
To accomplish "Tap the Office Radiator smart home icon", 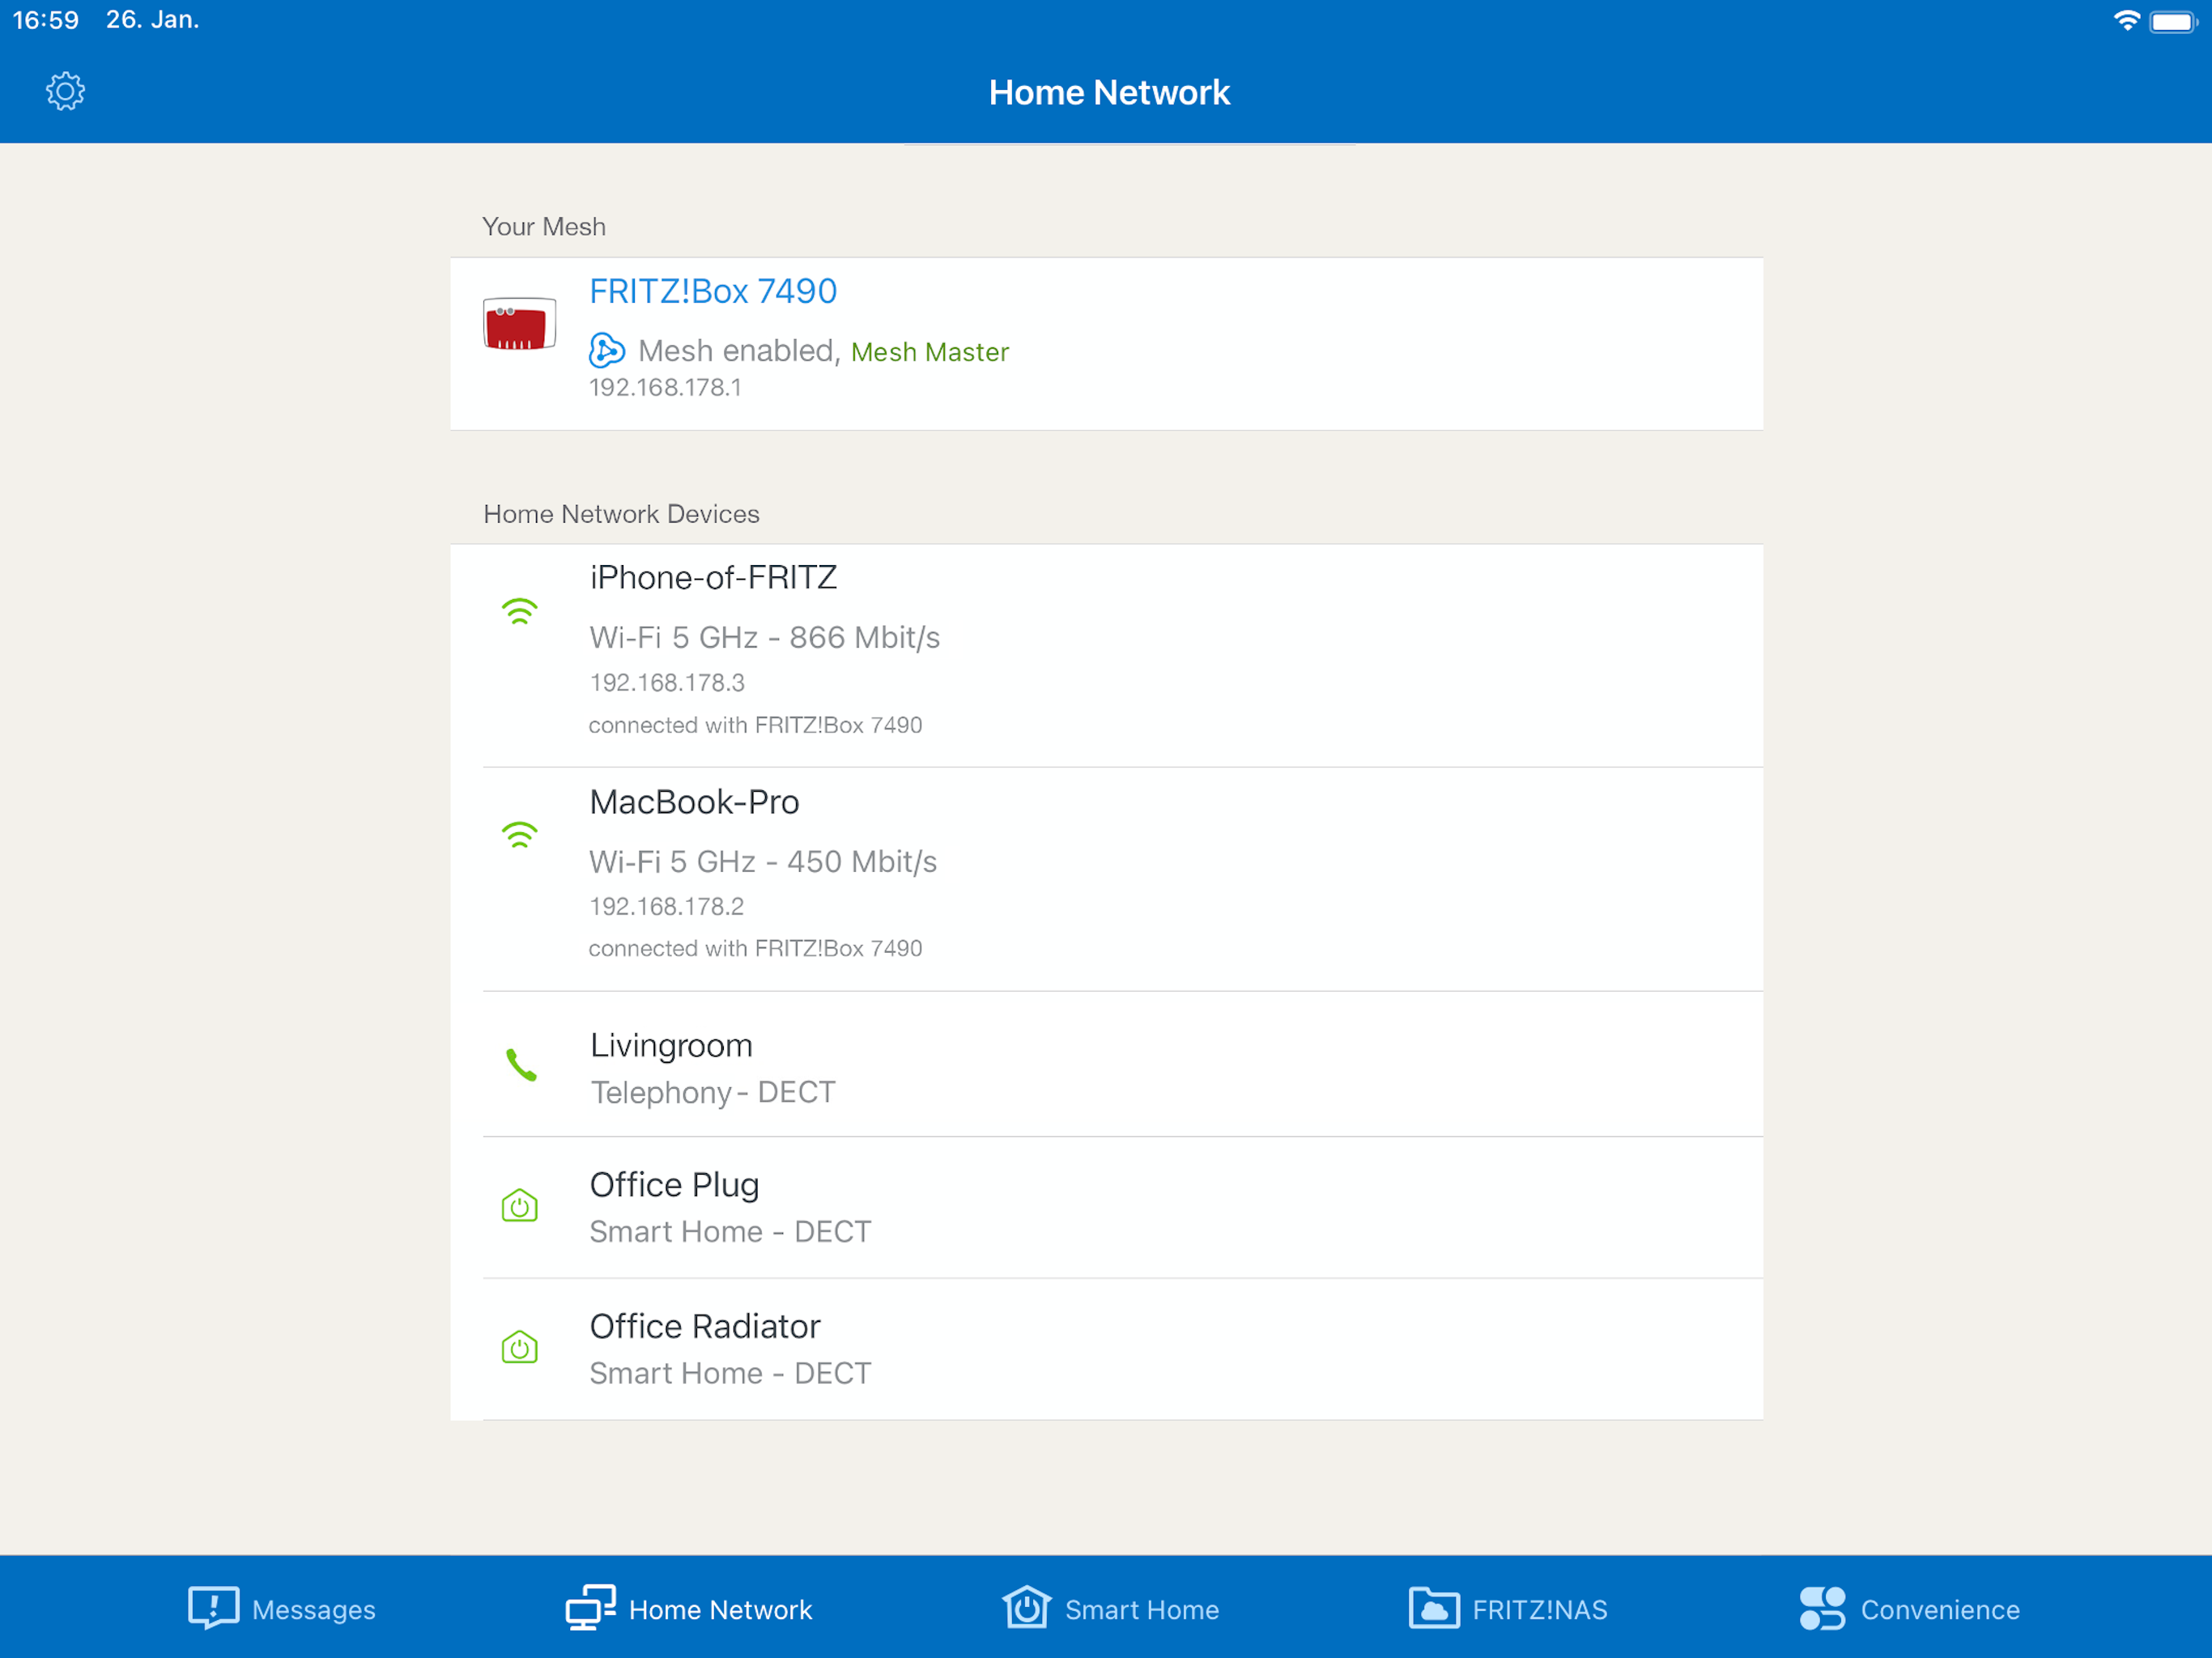I will click(519, 1347).
